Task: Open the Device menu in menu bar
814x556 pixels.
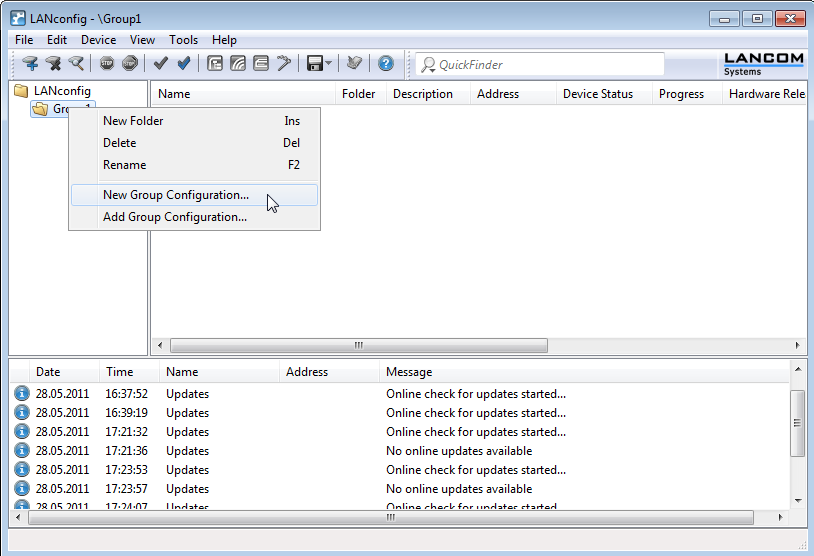Action: pyautogui.click(x=98, y=40)
